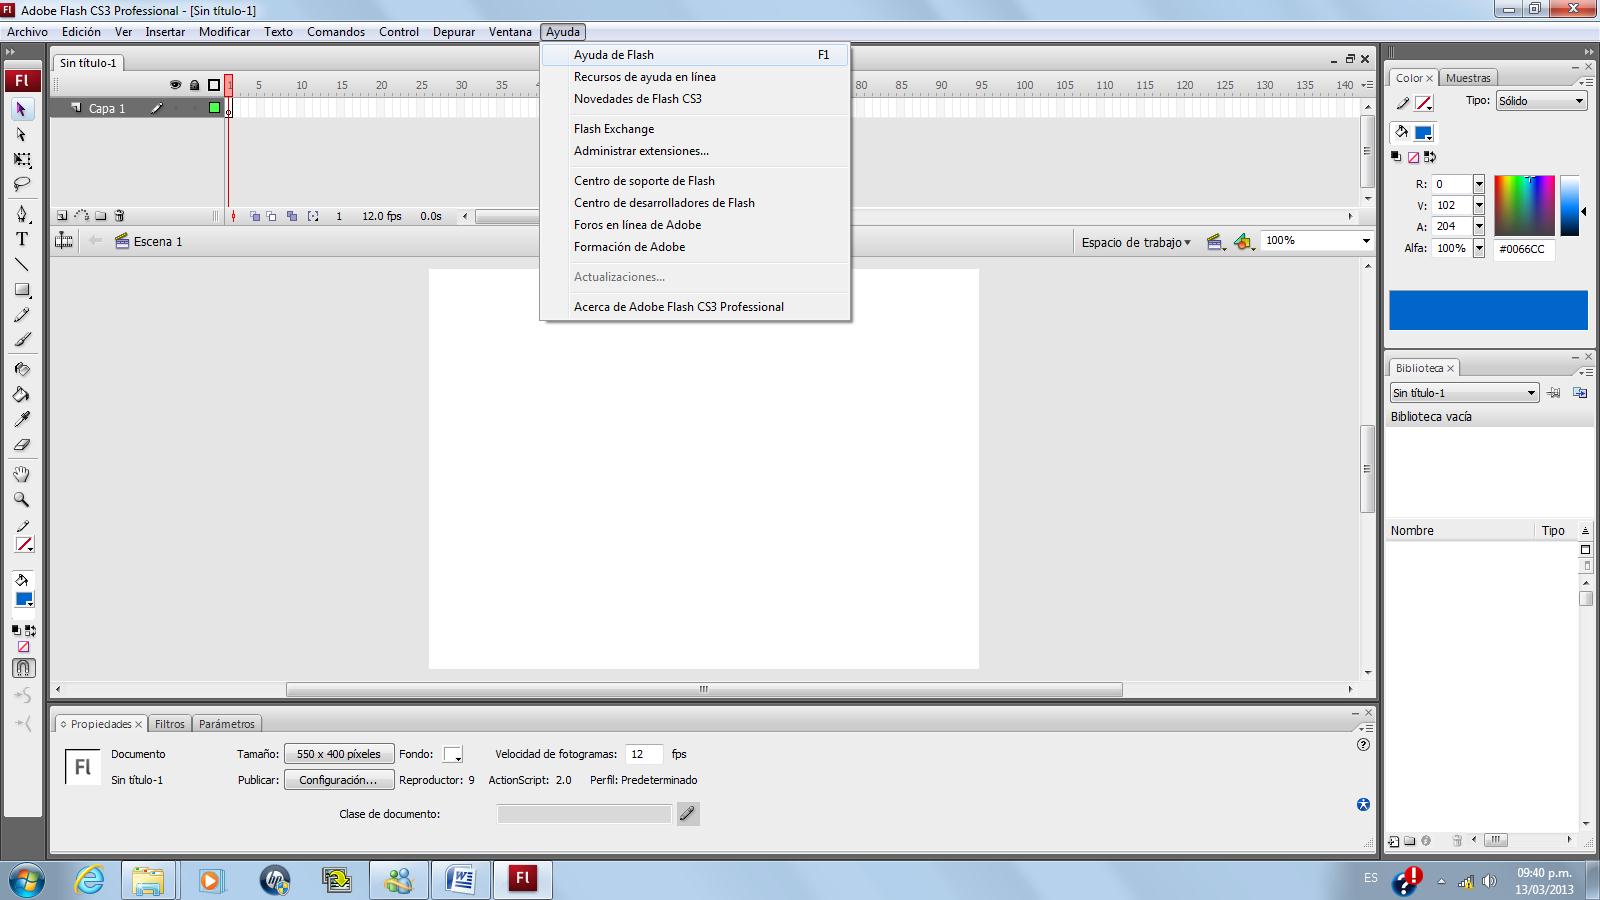
Task: Lock all layers using the padlock icon
Action: point(194,85)
